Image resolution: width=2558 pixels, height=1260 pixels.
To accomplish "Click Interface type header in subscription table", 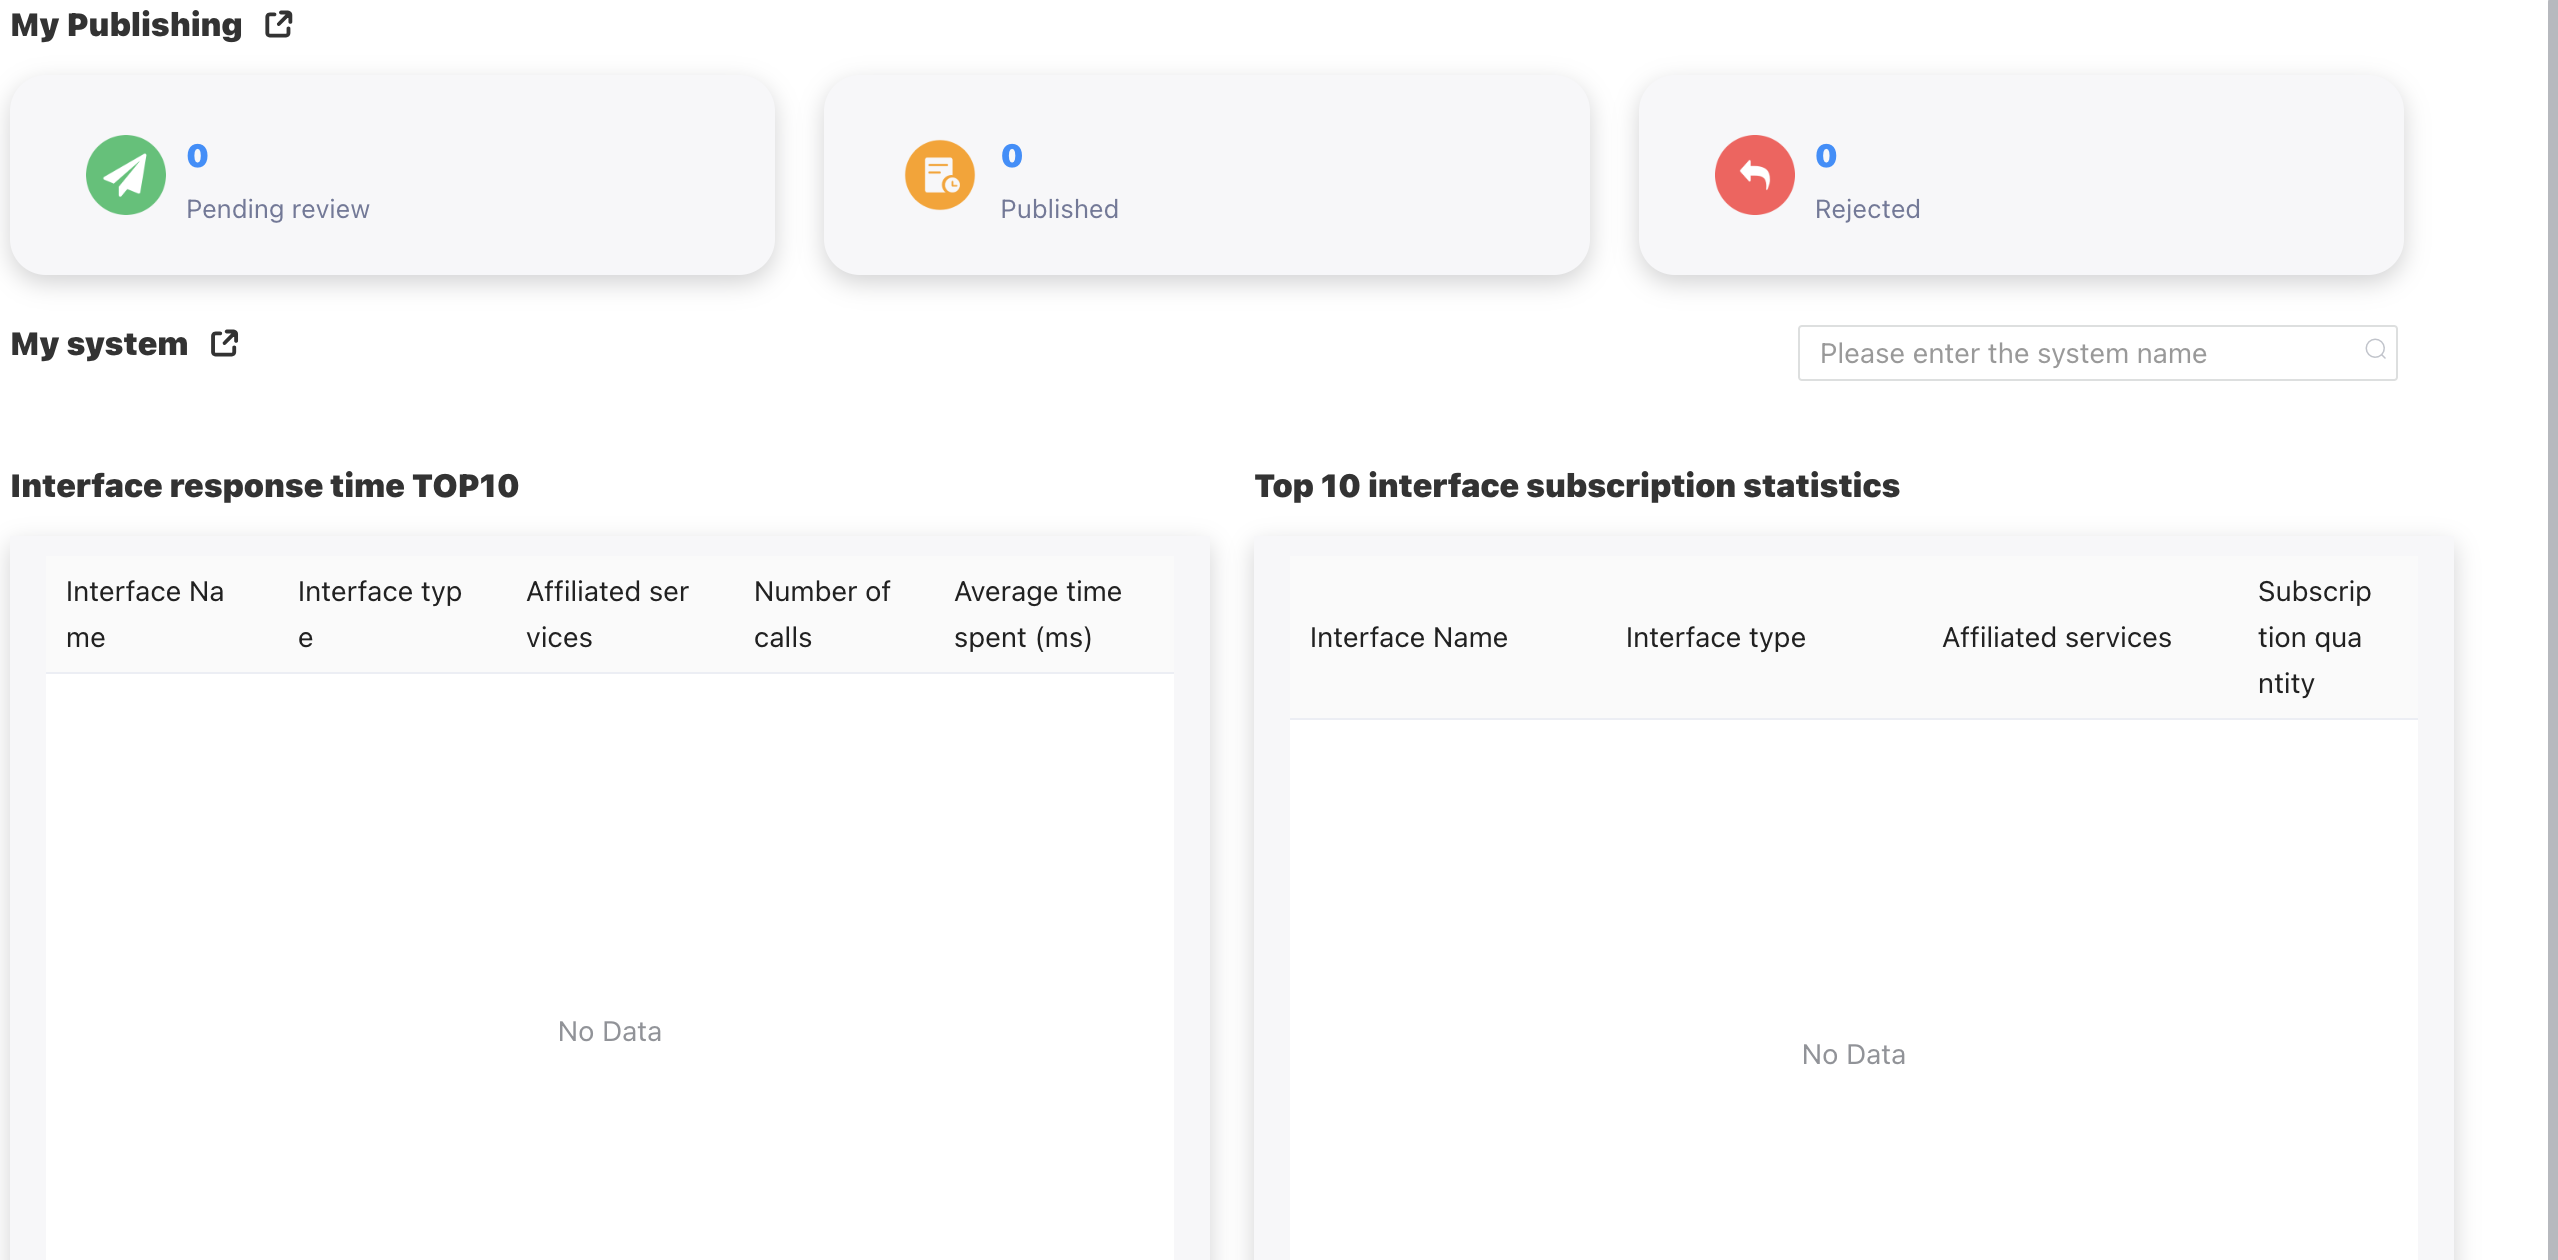I will (x=1715, y=637).
